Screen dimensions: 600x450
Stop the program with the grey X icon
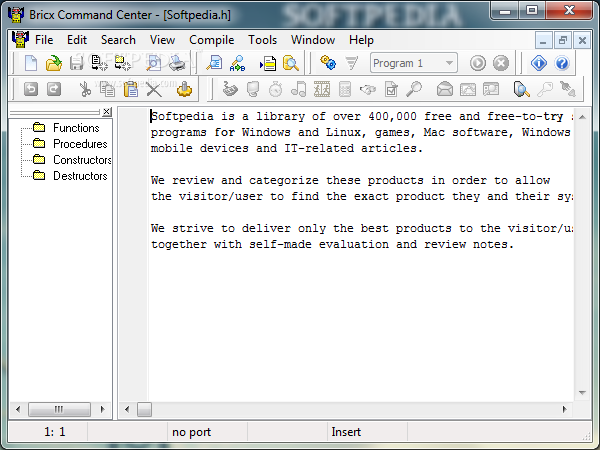click(501, 63)
